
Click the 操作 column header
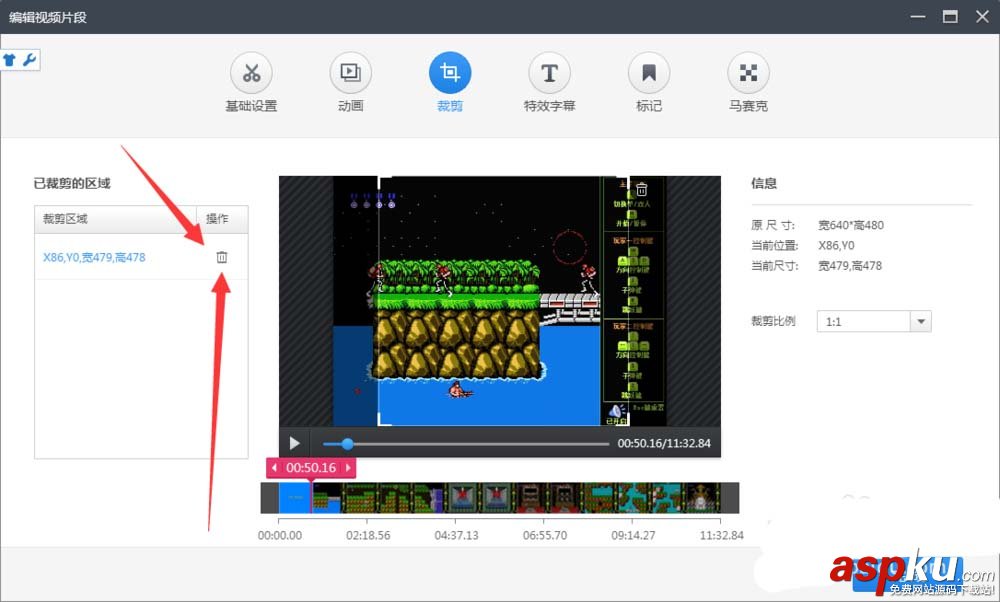coord(222,219)
